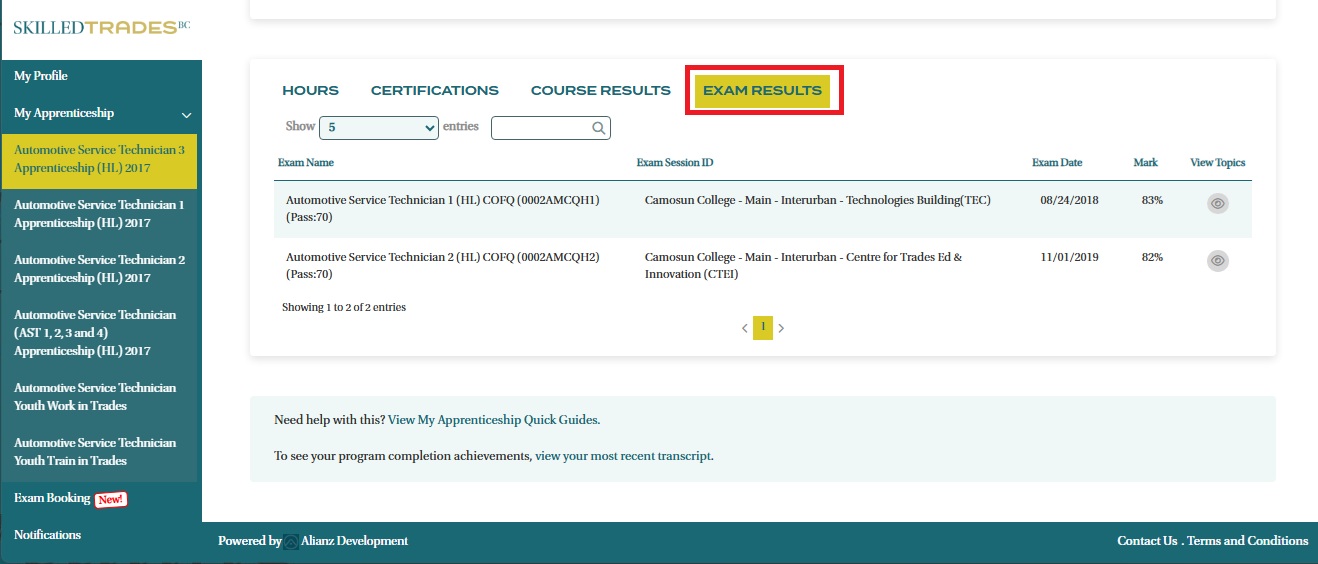
Task: Select page 1 pagination button
Action: [x=763, y=328]
